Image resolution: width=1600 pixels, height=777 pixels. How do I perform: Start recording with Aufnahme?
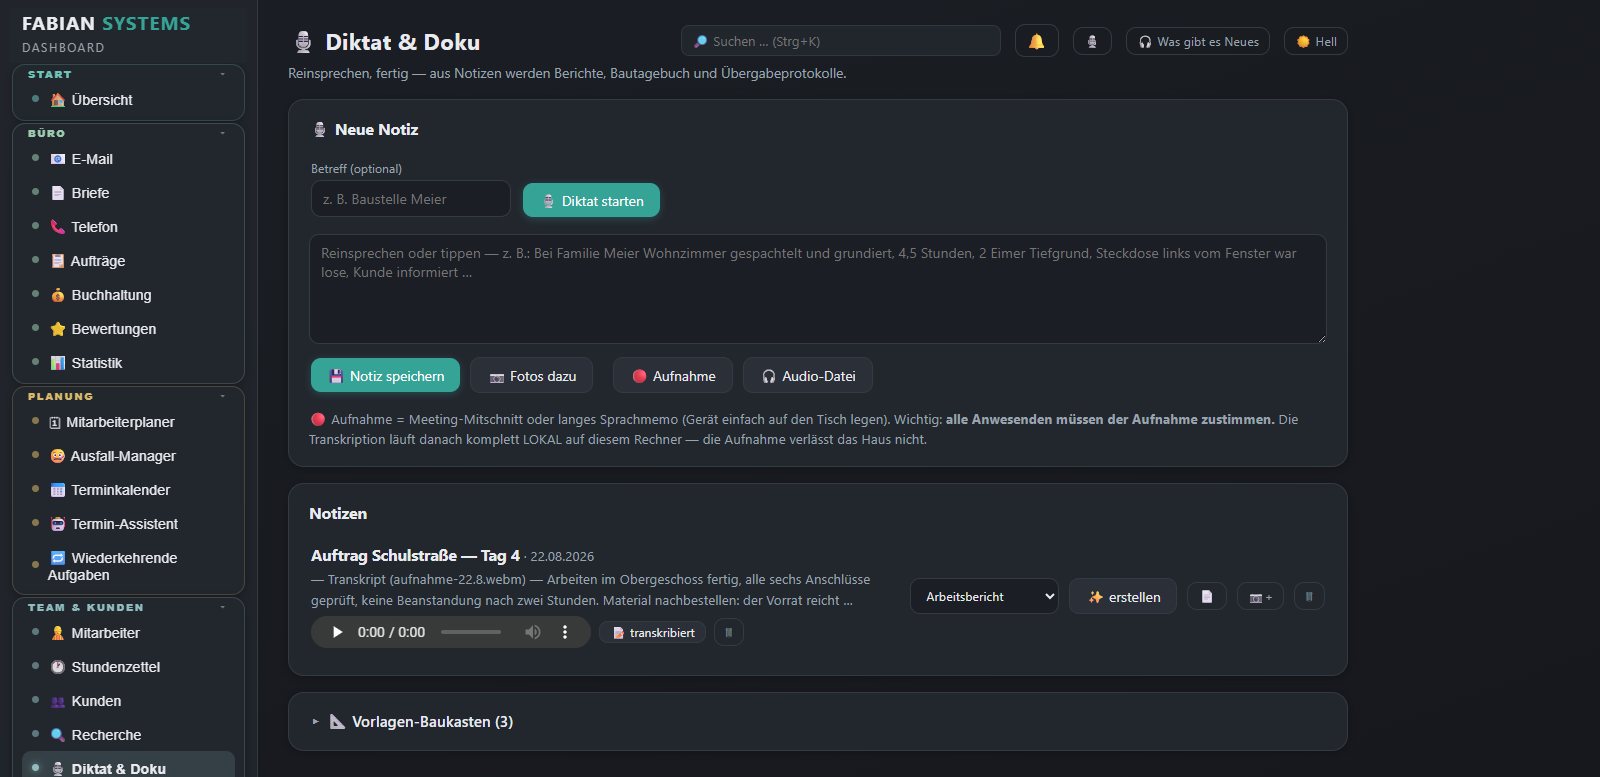(673, 376)
